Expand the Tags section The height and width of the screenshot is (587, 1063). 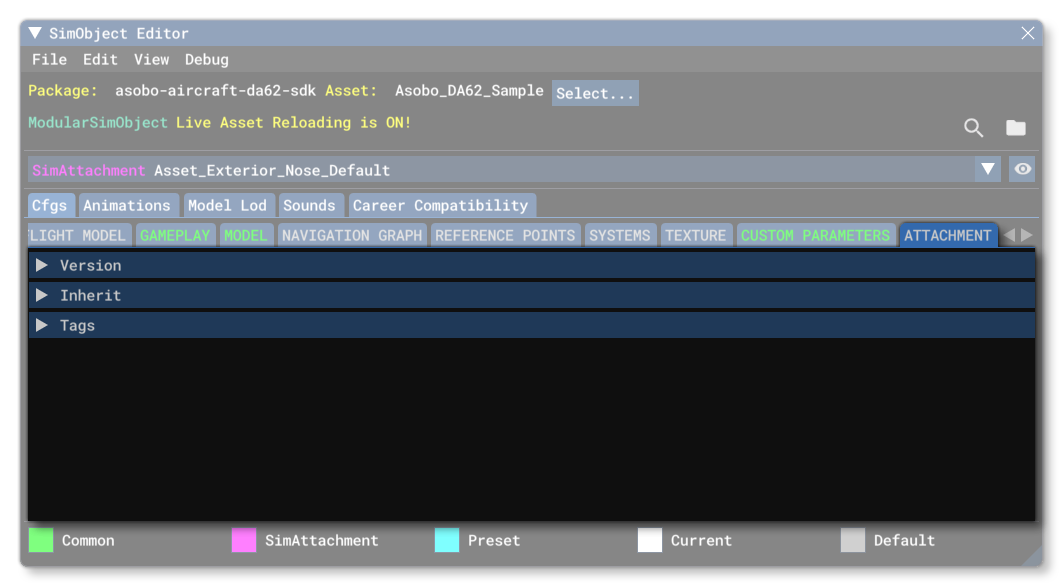pyautogui.click(x=44, y=325)
